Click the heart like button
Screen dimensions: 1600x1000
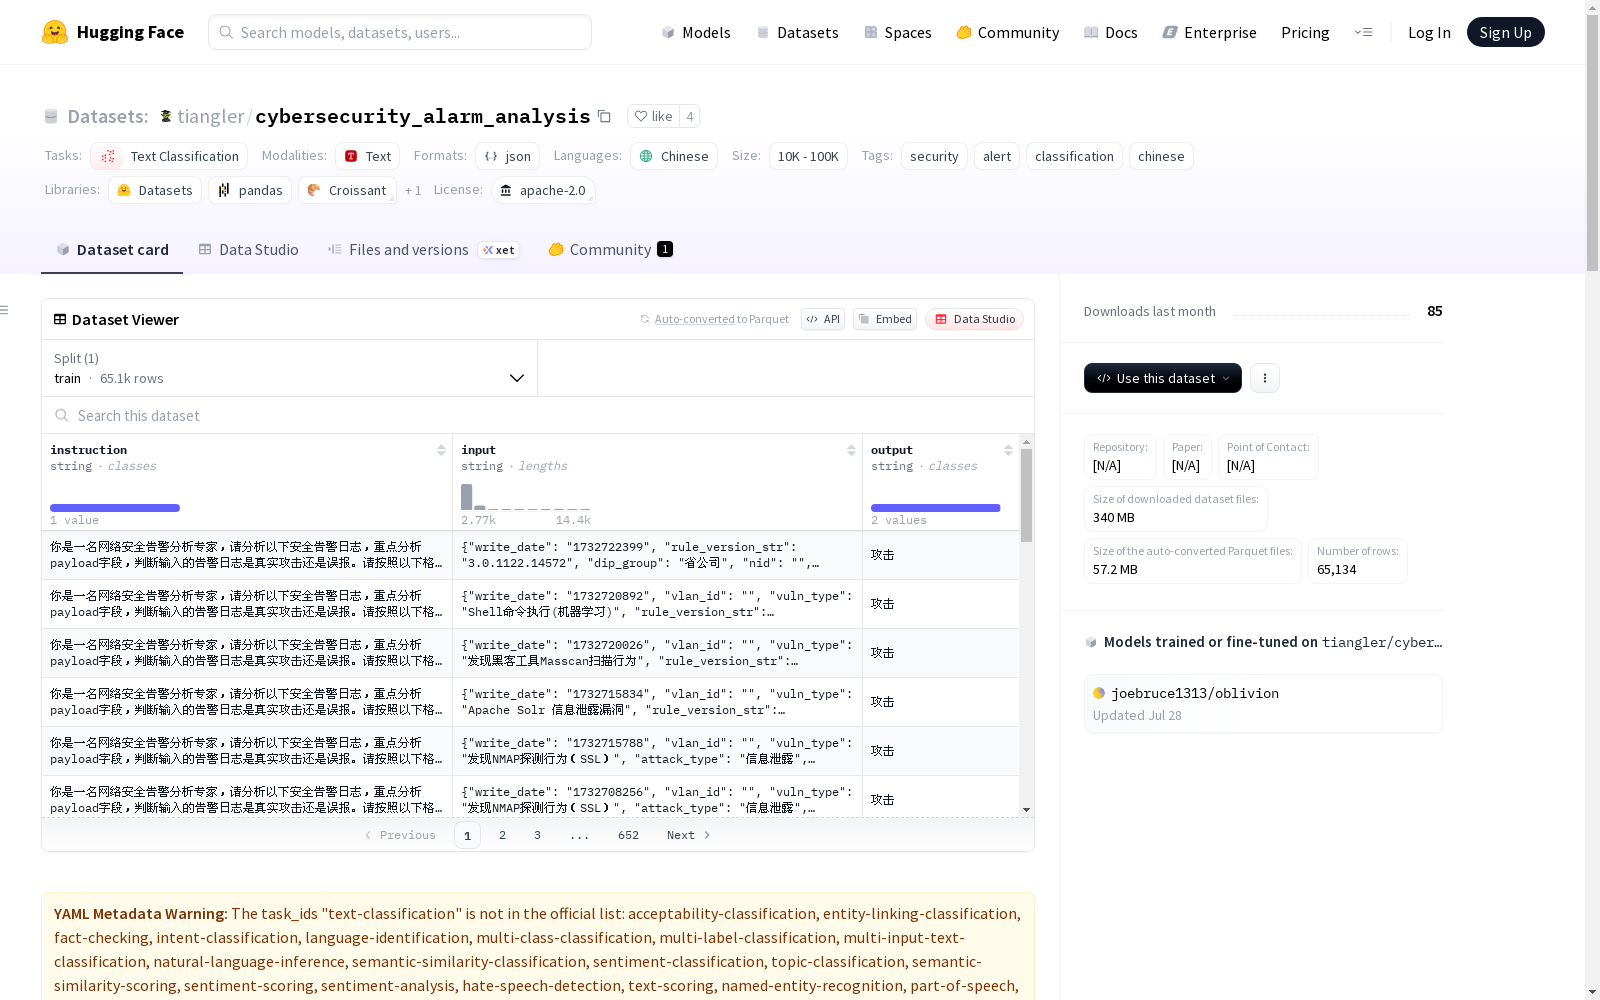(654, 116)
